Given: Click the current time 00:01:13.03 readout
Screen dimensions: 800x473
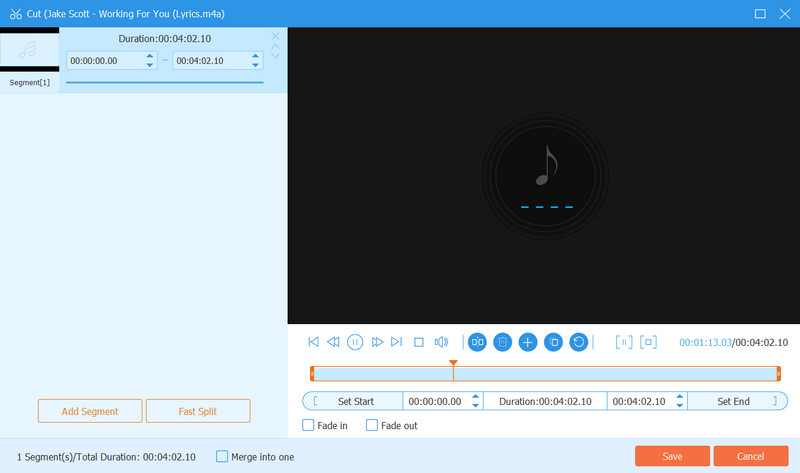Looking at the screenshot, I should tap(705, 342).
